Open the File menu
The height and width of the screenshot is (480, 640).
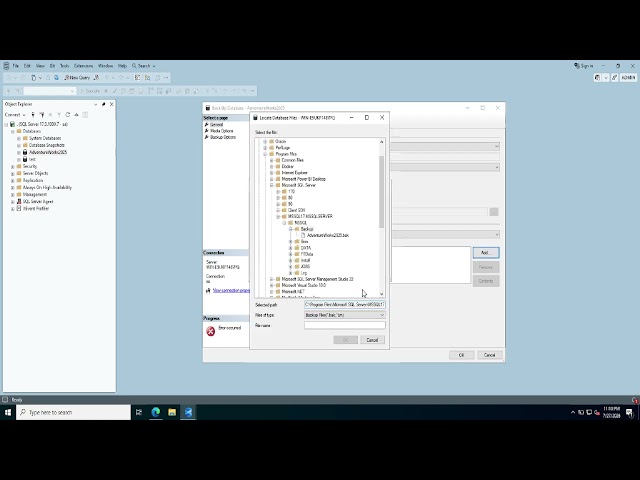[x=16, y=66]
